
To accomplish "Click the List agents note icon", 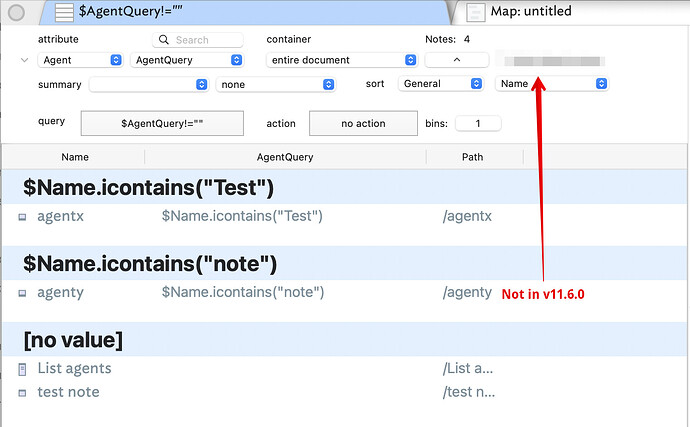I will click(x=23, y=369).
